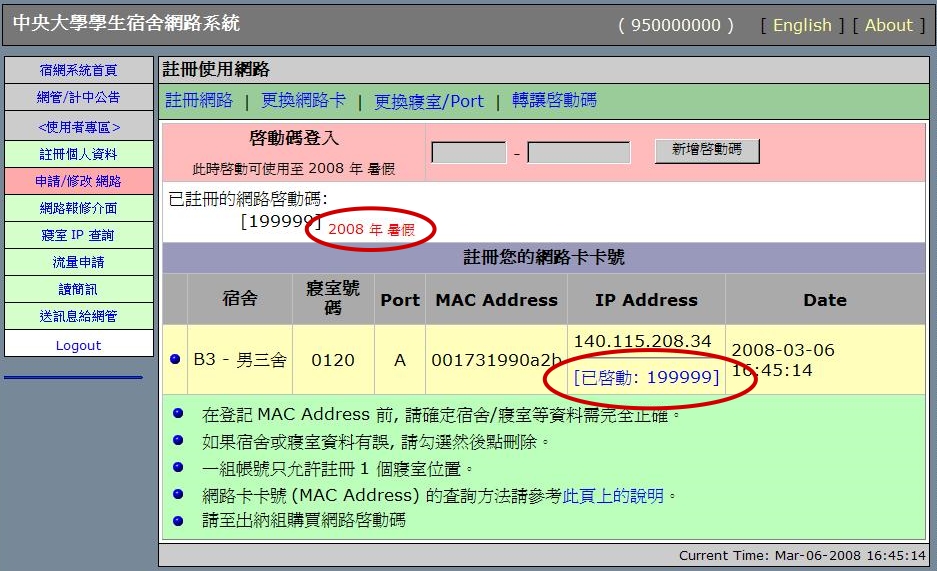Image resolution: width=937 pixels, height=571 pixels.
Task: Open 網路報修介面 repair interface
Action: 78,208
